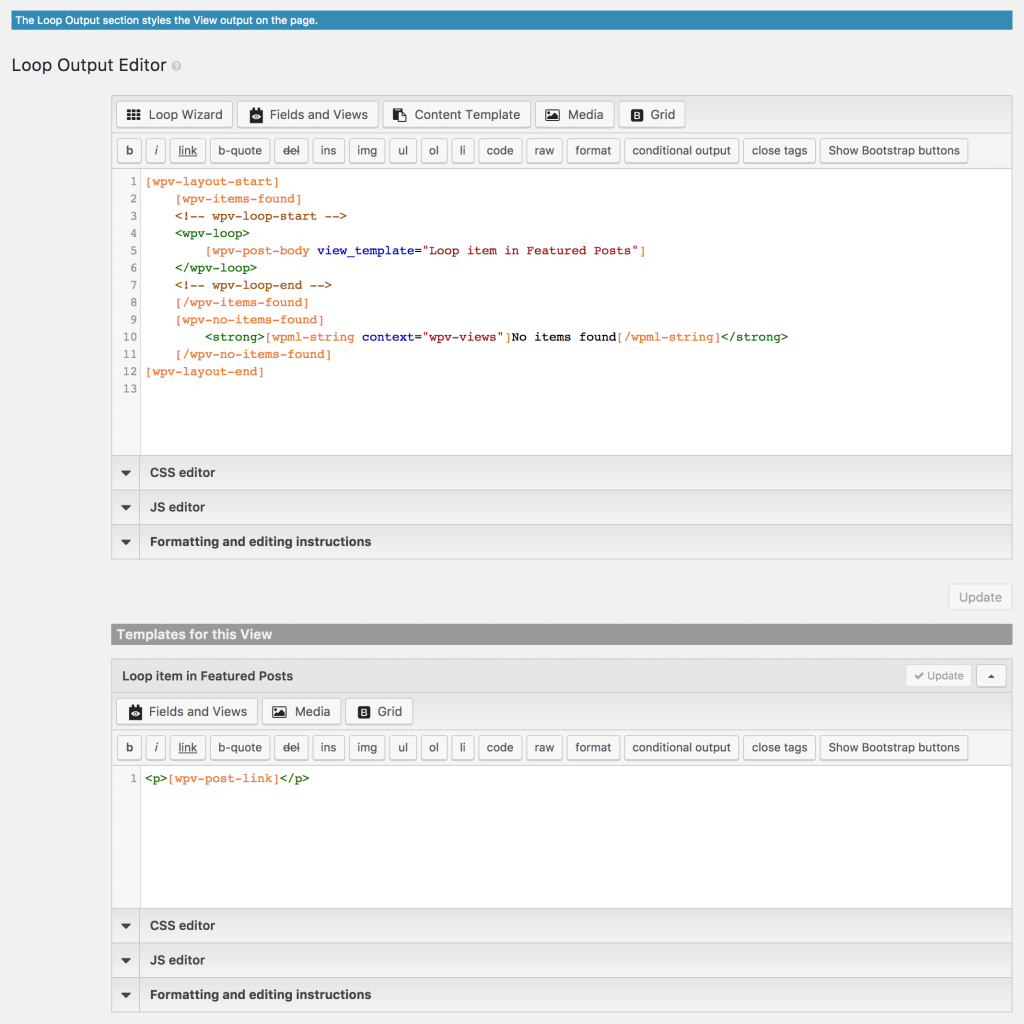Click b-quote in Loop Output toolbar
This screenshot has height=1024, width=1024.
pos(240,151)
